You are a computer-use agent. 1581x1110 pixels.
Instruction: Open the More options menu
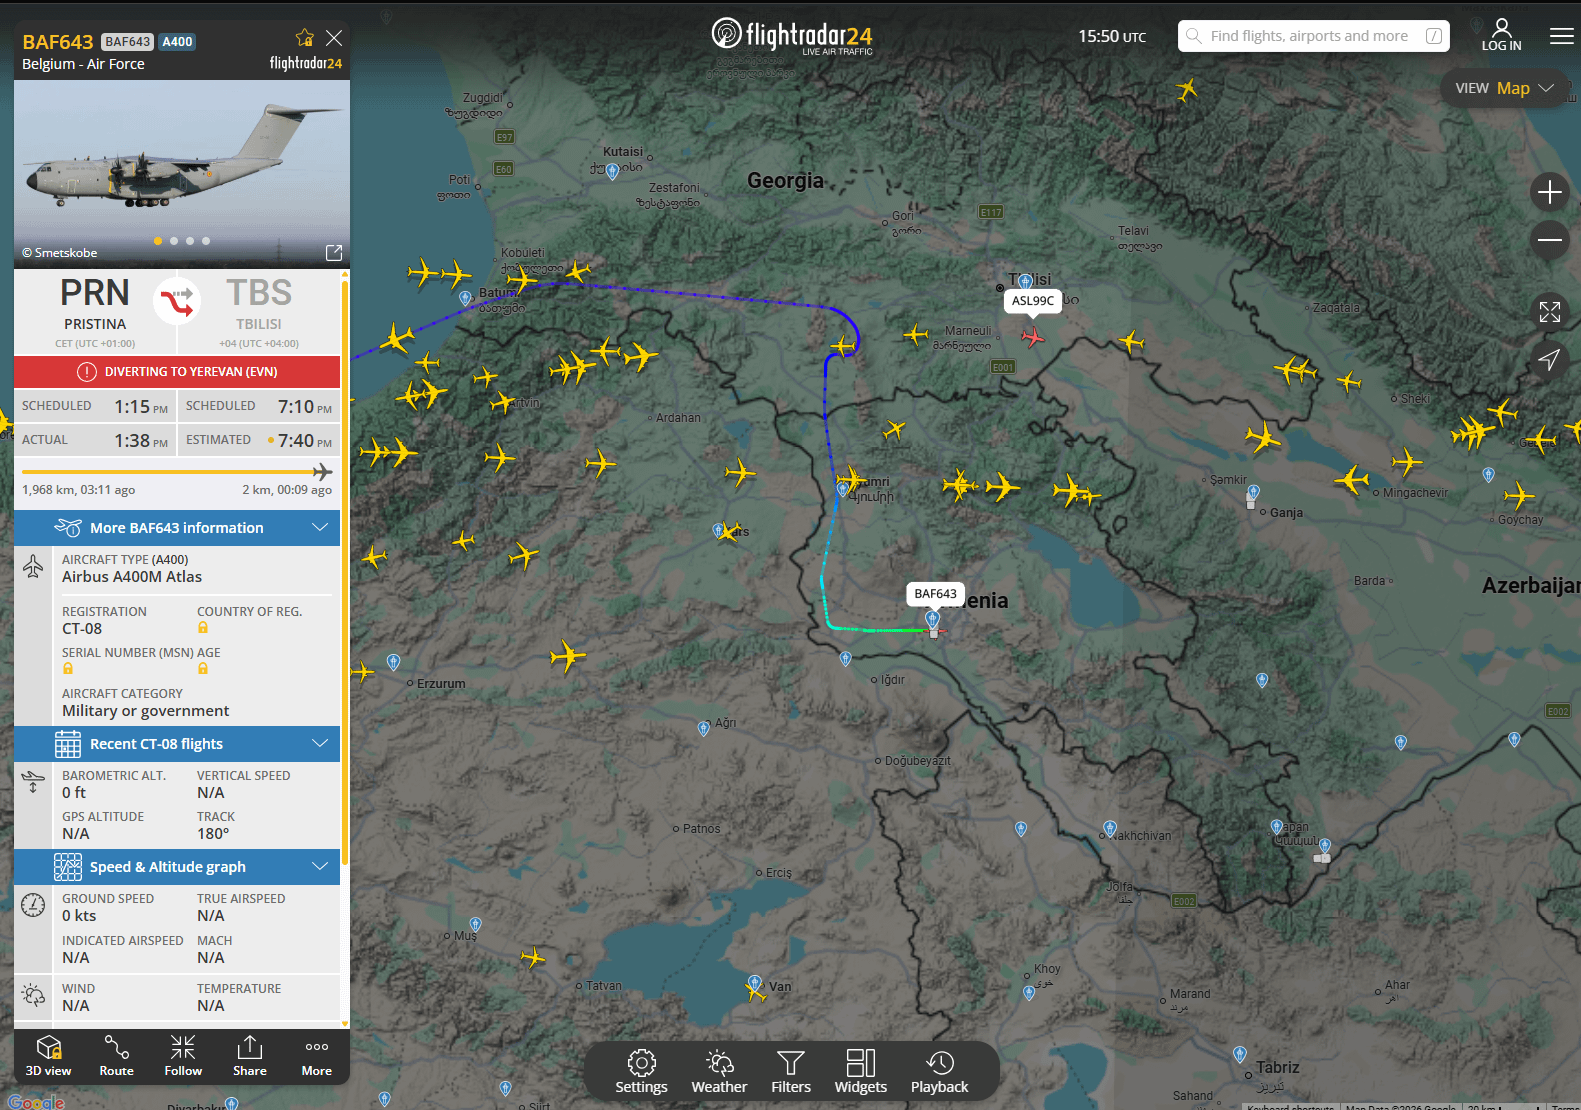[x=316, y=1056]
